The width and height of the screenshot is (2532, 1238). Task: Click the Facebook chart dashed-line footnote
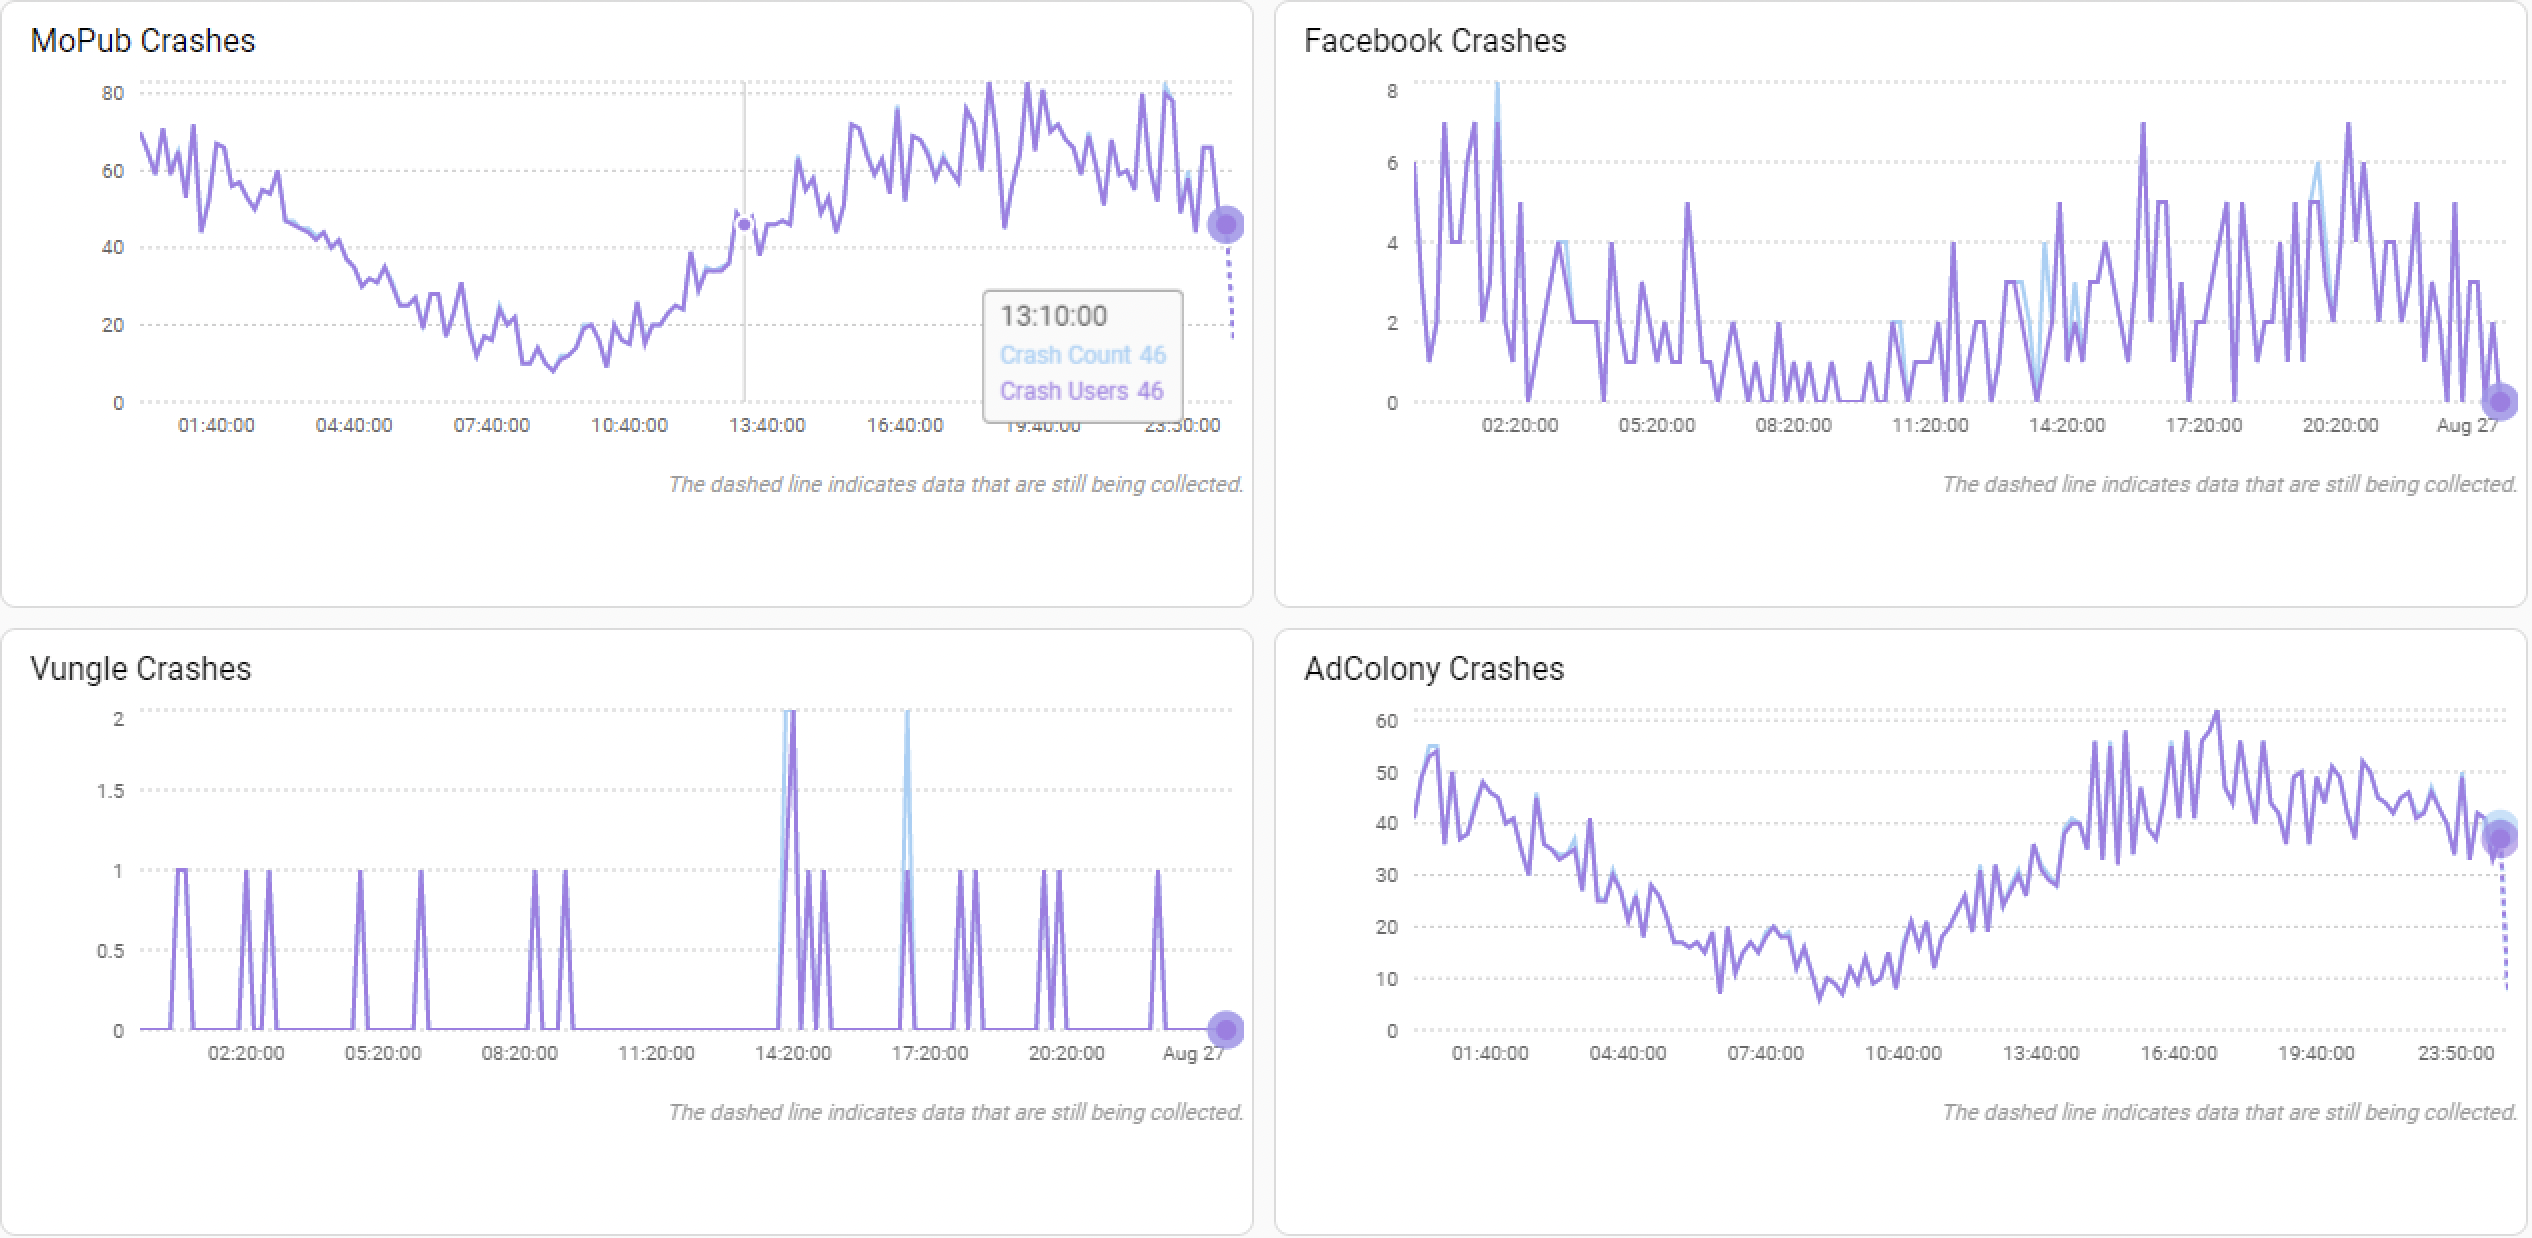pyautogui.click(x=2230, y=485)
